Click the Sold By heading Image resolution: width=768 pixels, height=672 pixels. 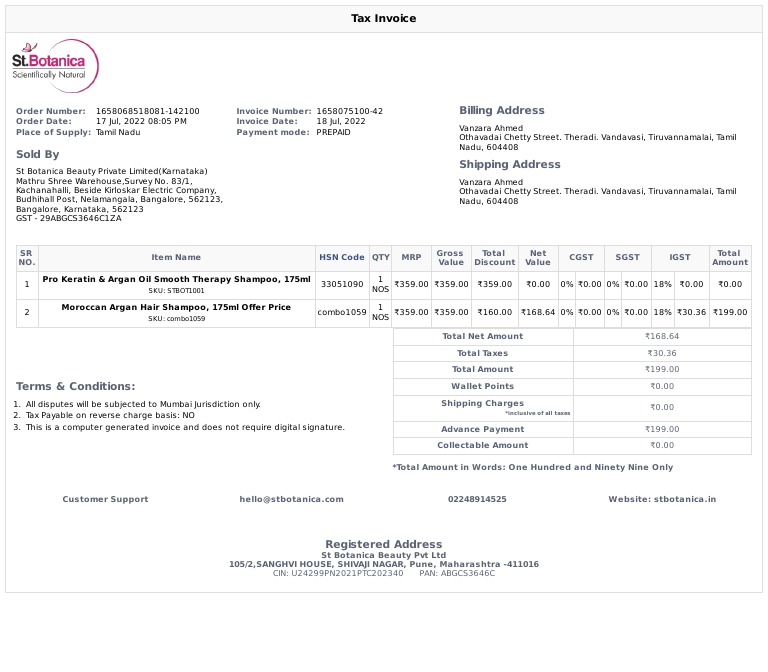coord(37,155)
